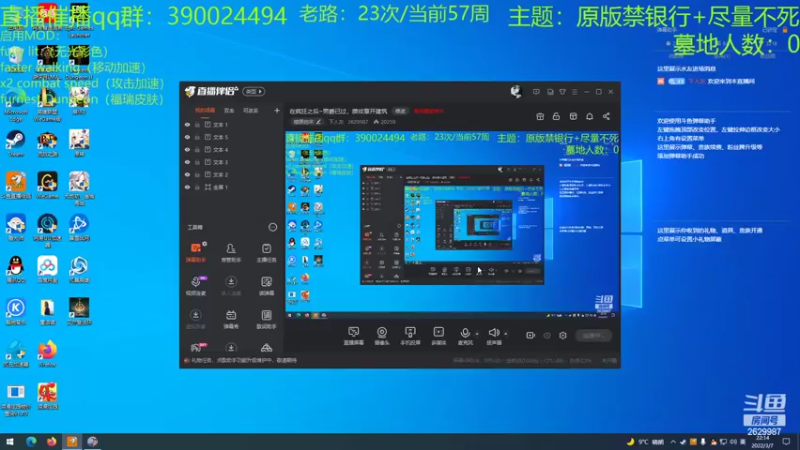800x450 pixels.
Task: Add a screen capture source from bottom bar
Action: pyautogui.click(x=353, y=336)
